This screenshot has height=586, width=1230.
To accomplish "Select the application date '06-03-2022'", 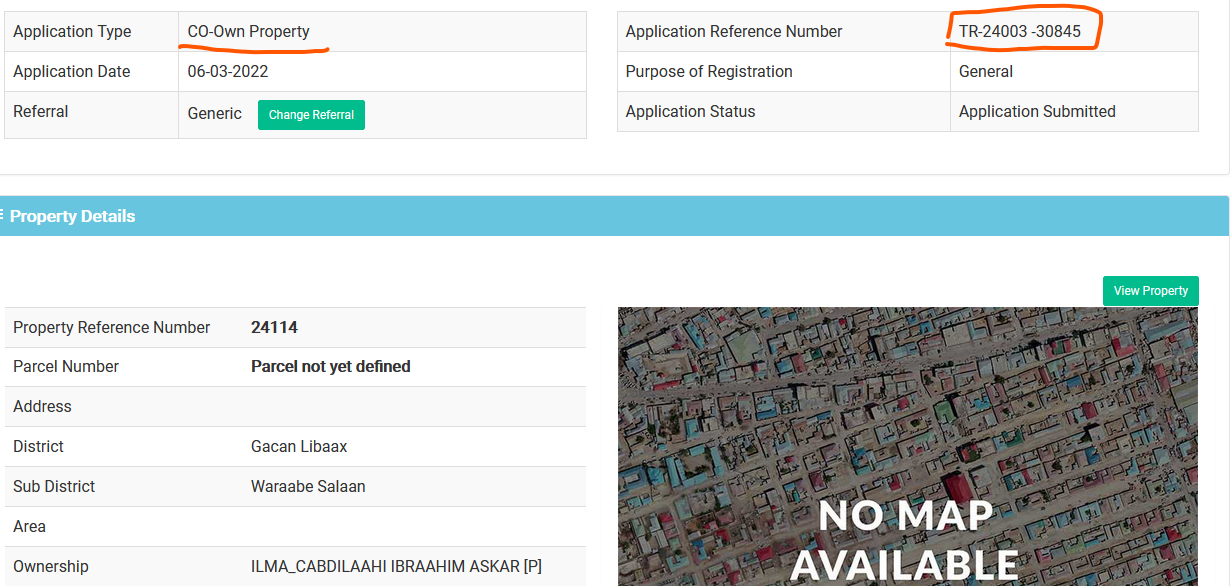I will pos(228,72).
